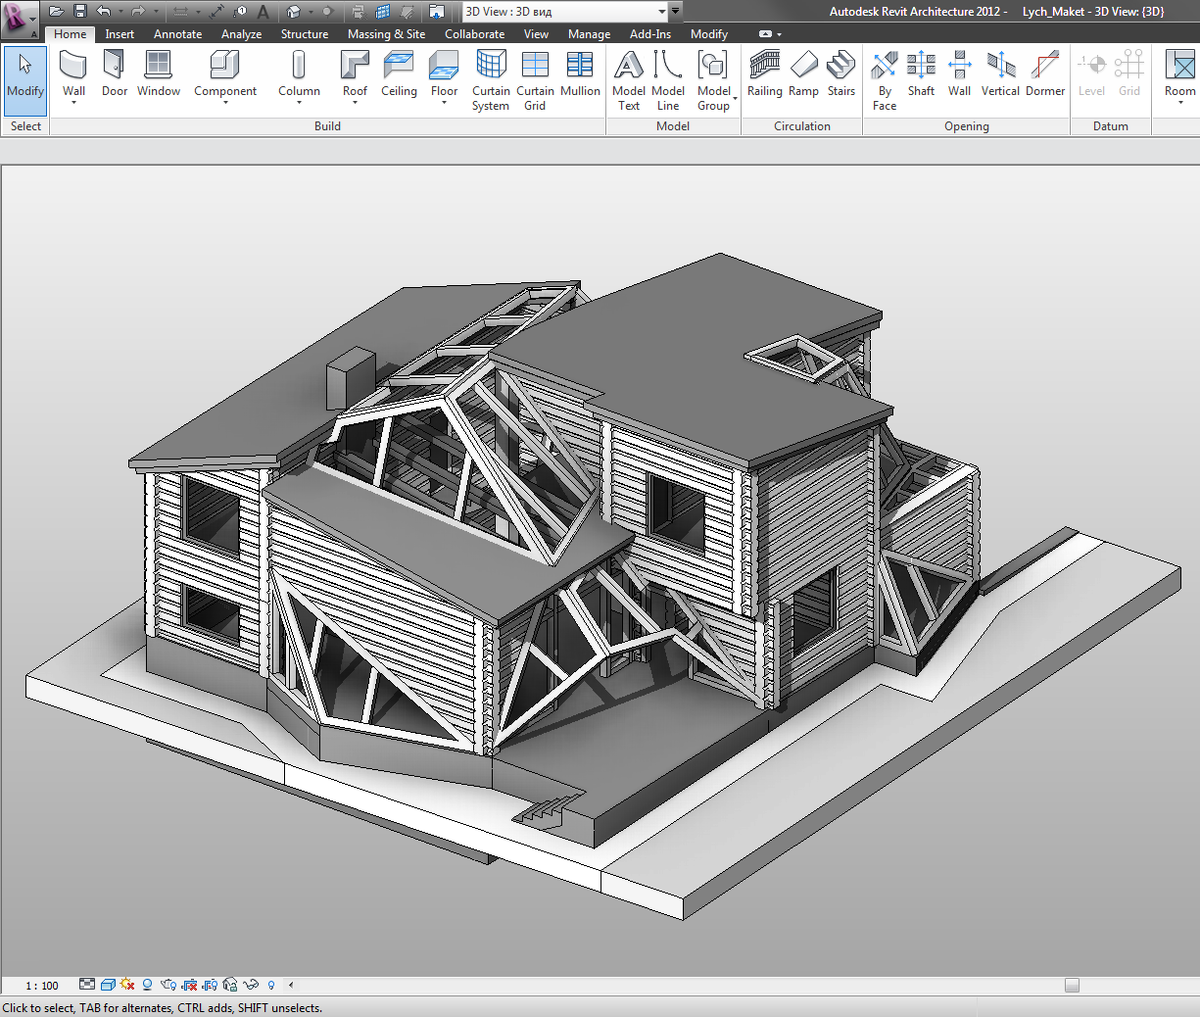The image size is (1200, 1017).
Task: Open the Annotate ribbon tab
Action: (x=178, y=34)
